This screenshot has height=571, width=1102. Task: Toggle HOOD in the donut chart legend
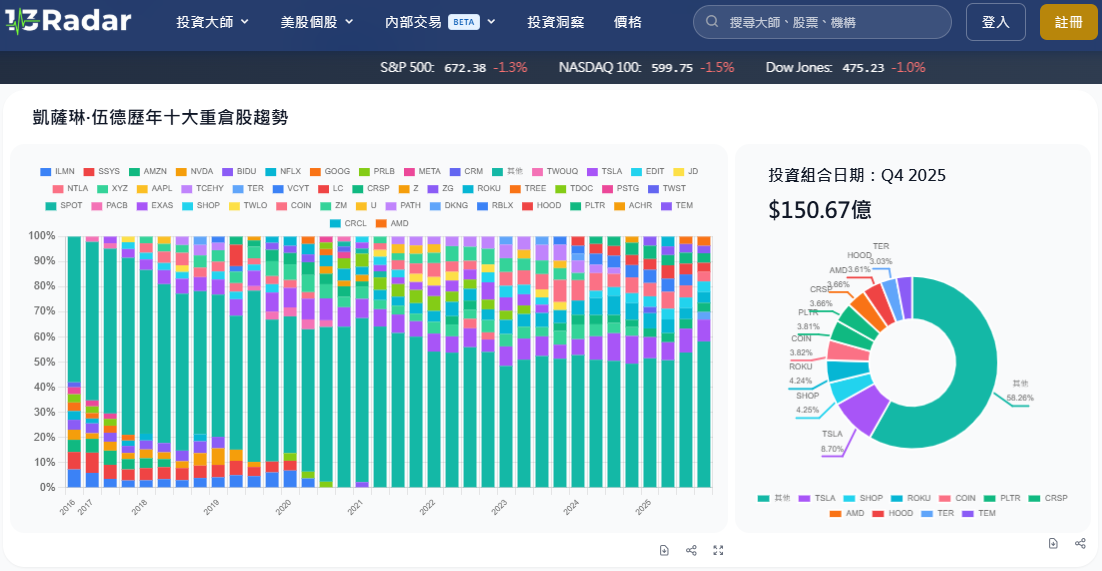coord(895,513)
